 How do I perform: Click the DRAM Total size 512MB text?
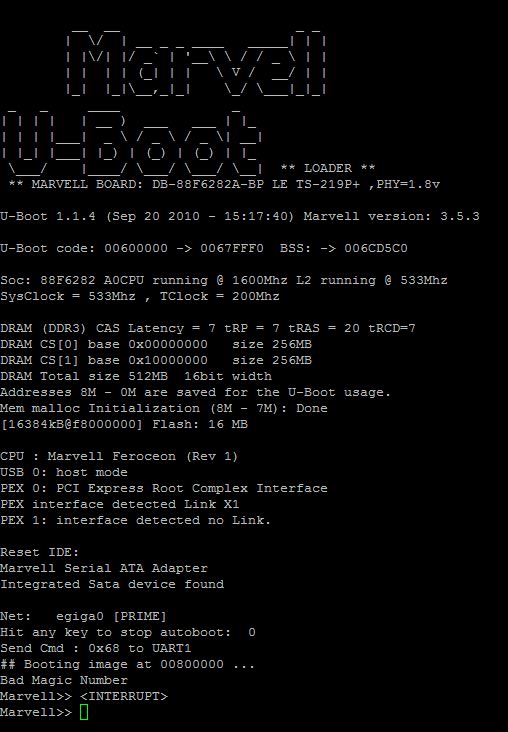click(x=88, y=376)
